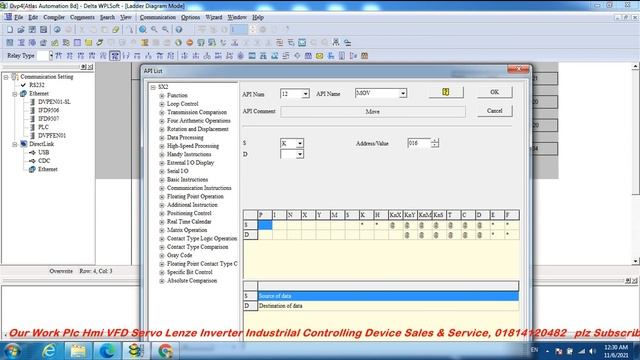Viewport: 640px width, 360px height.
Task: Collapse the Communication Setting tree node
Action: tap(6, 77)
